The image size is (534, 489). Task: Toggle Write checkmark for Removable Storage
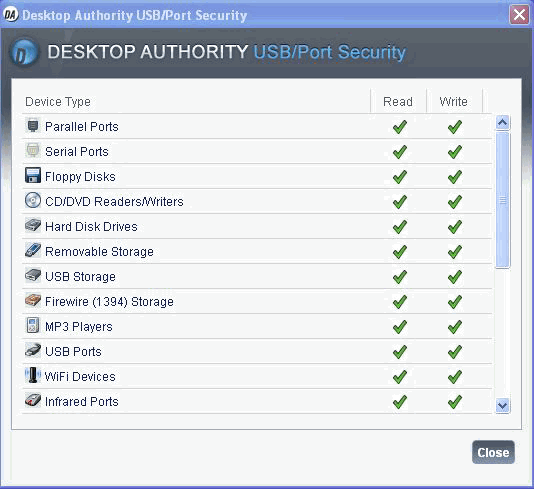point(455,252)
